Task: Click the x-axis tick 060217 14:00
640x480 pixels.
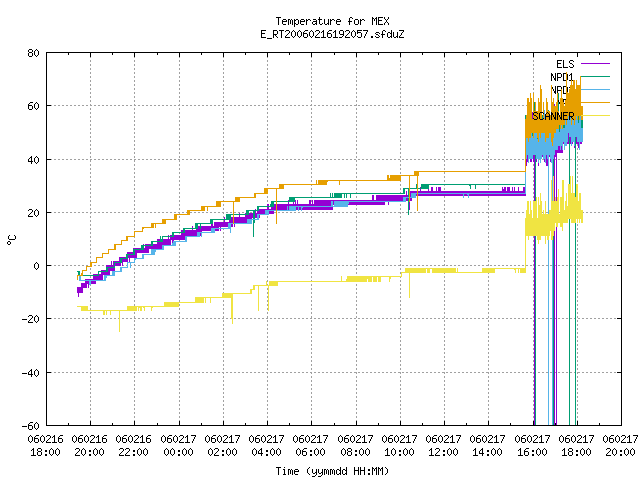Action: [488, 445]
